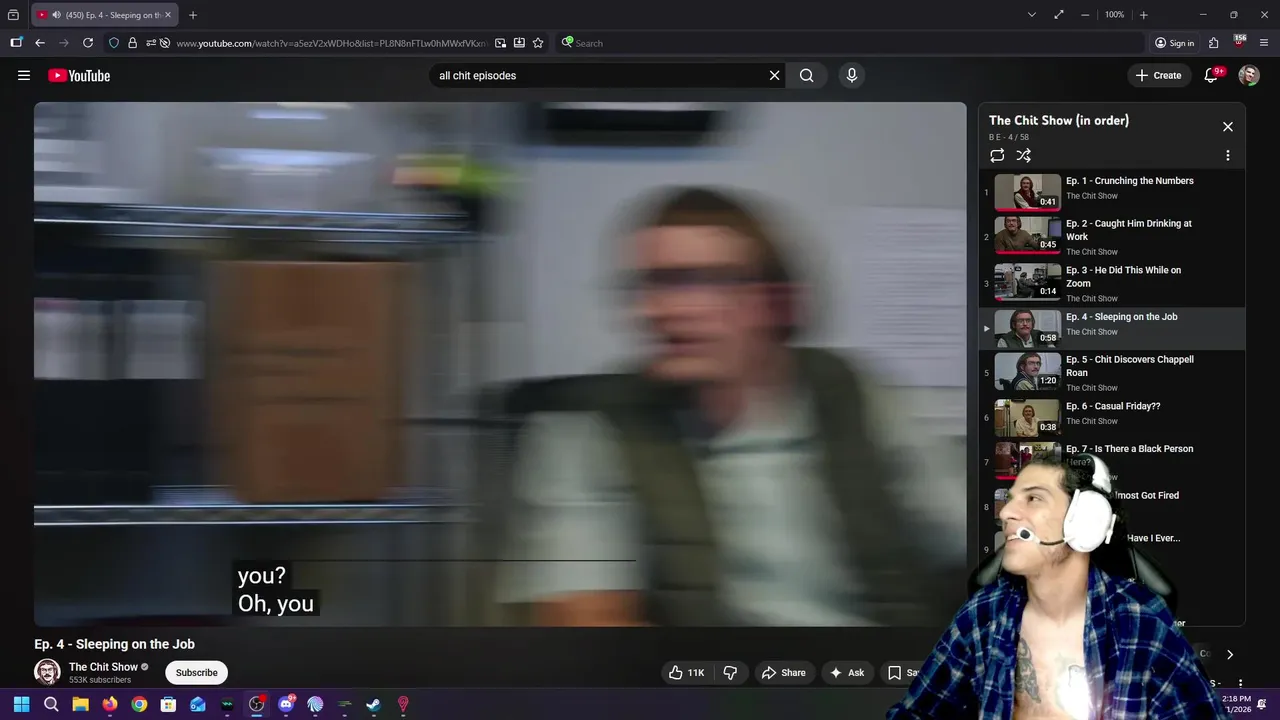The width and height of the screenshot is (1280, 720).
Task: Open Chrome from the taskbar
Action: (139, 704)
